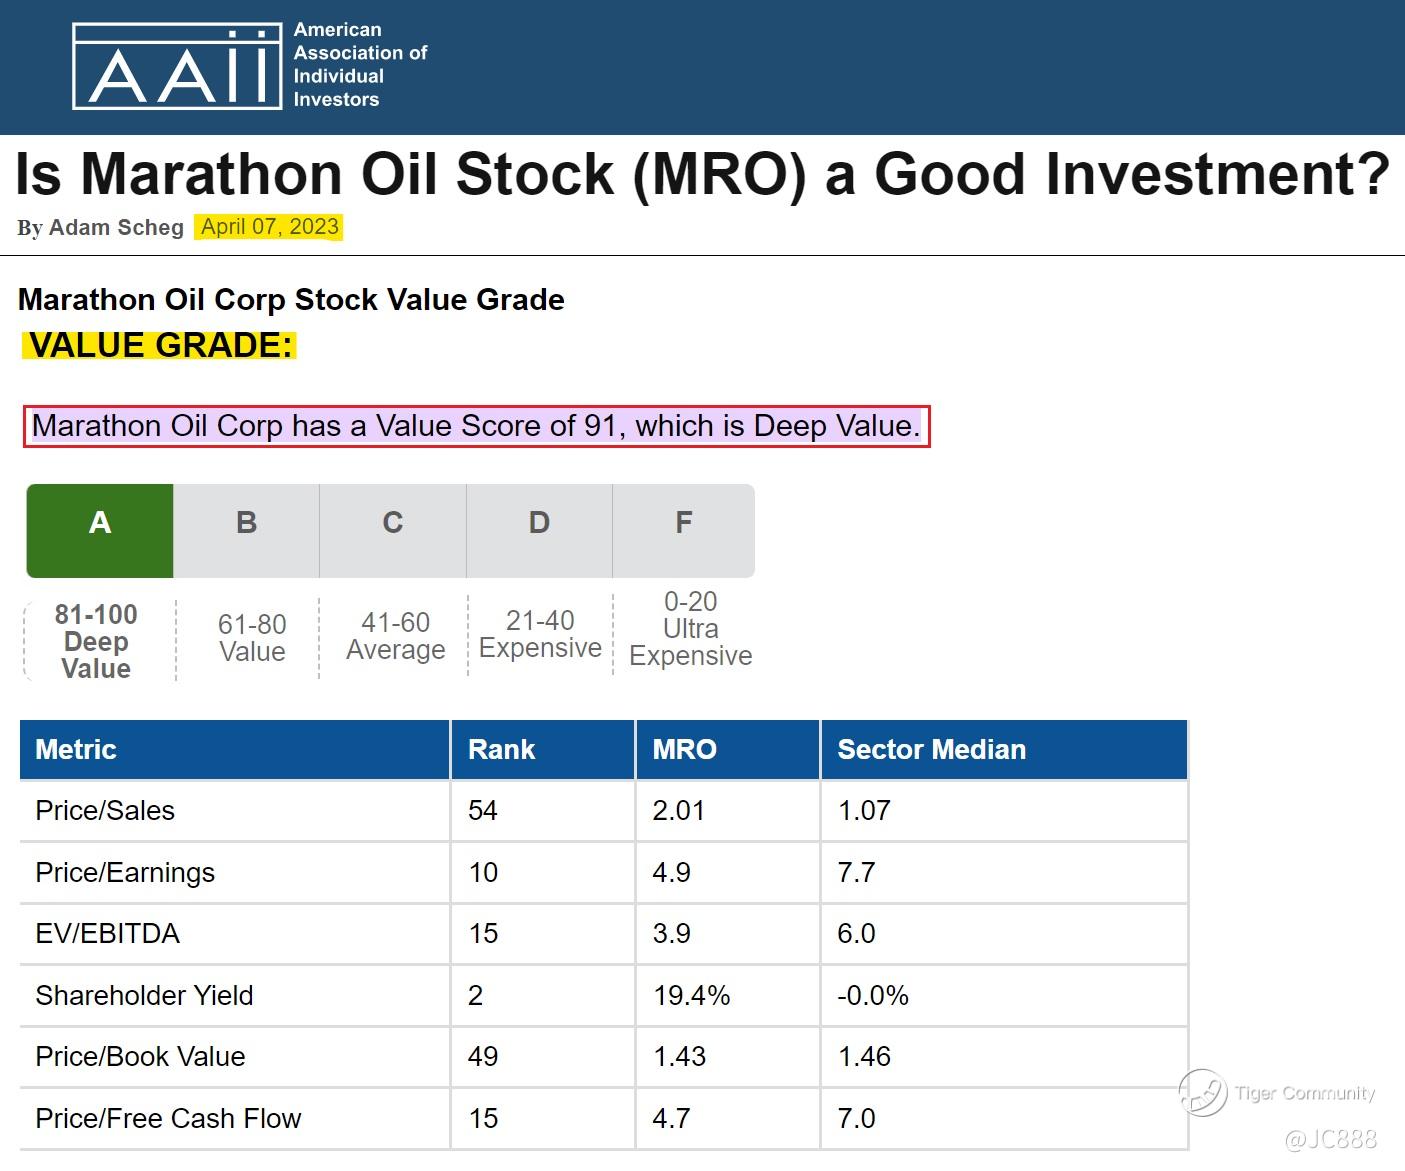Click MRO Price/Earnings value 4.9
The height and width of the screenshot is (1171, 1405).
click(x=671, y=873)
